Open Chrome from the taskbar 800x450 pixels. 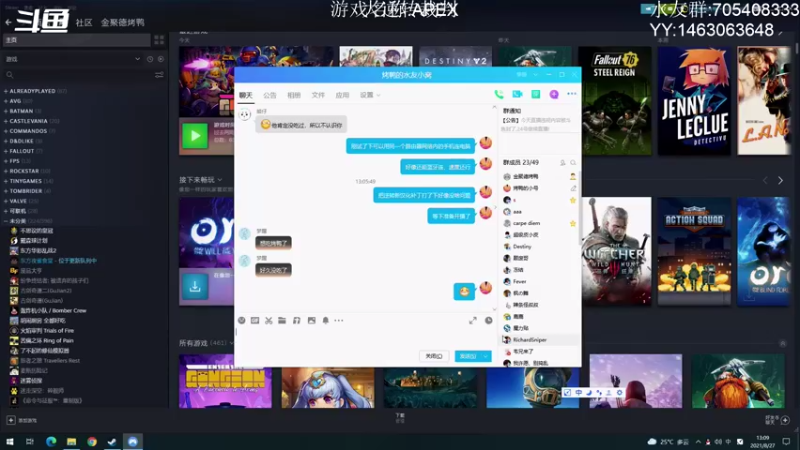click(x=92, y=441)
